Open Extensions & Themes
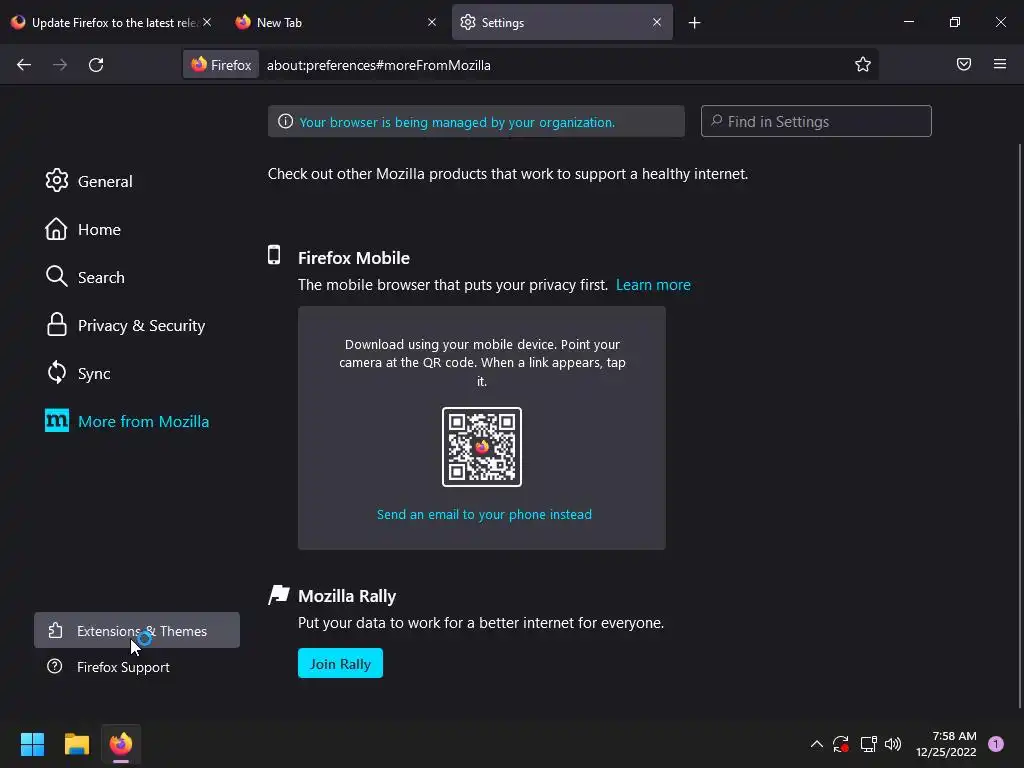This screenshot has height=768, width=1024. point(137,630)
